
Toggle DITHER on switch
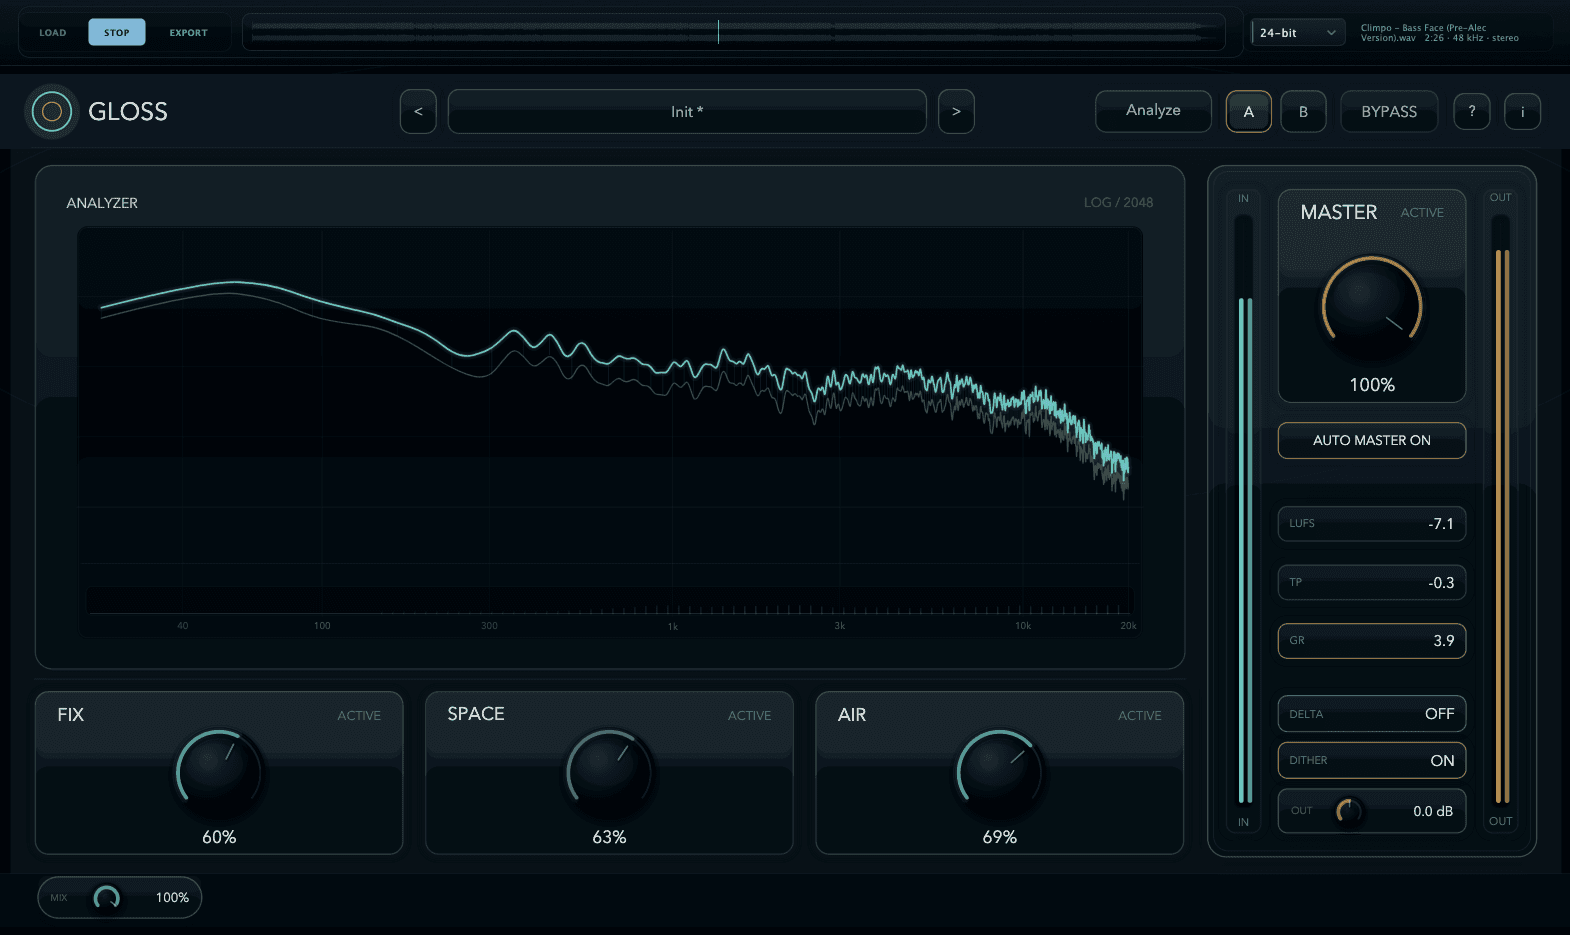click(1372, 760)
